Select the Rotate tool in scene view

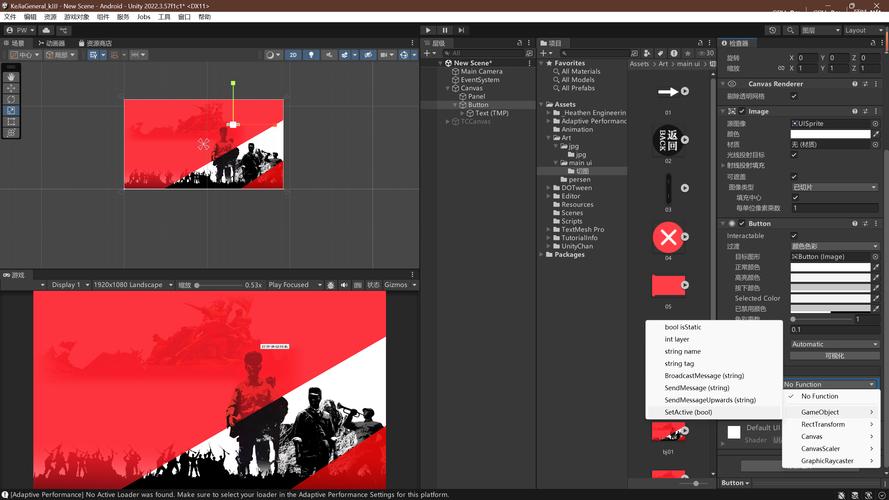[x=11, y=99]
